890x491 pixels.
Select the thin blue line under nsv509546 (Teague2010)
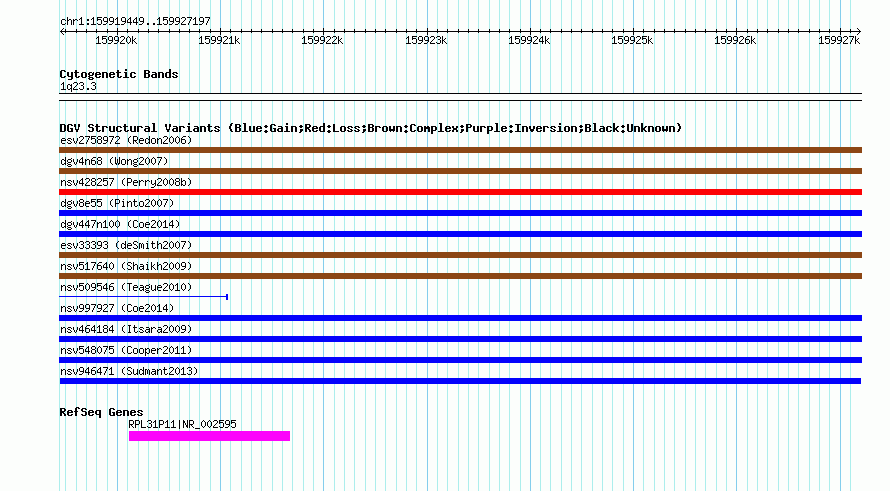pos(144,297)
